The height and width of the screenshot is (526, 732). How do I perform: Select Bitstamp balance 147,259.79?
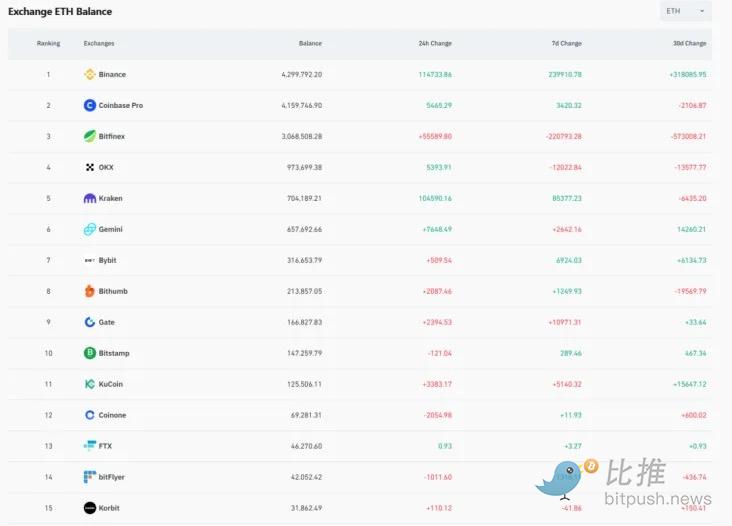[304, 353]
